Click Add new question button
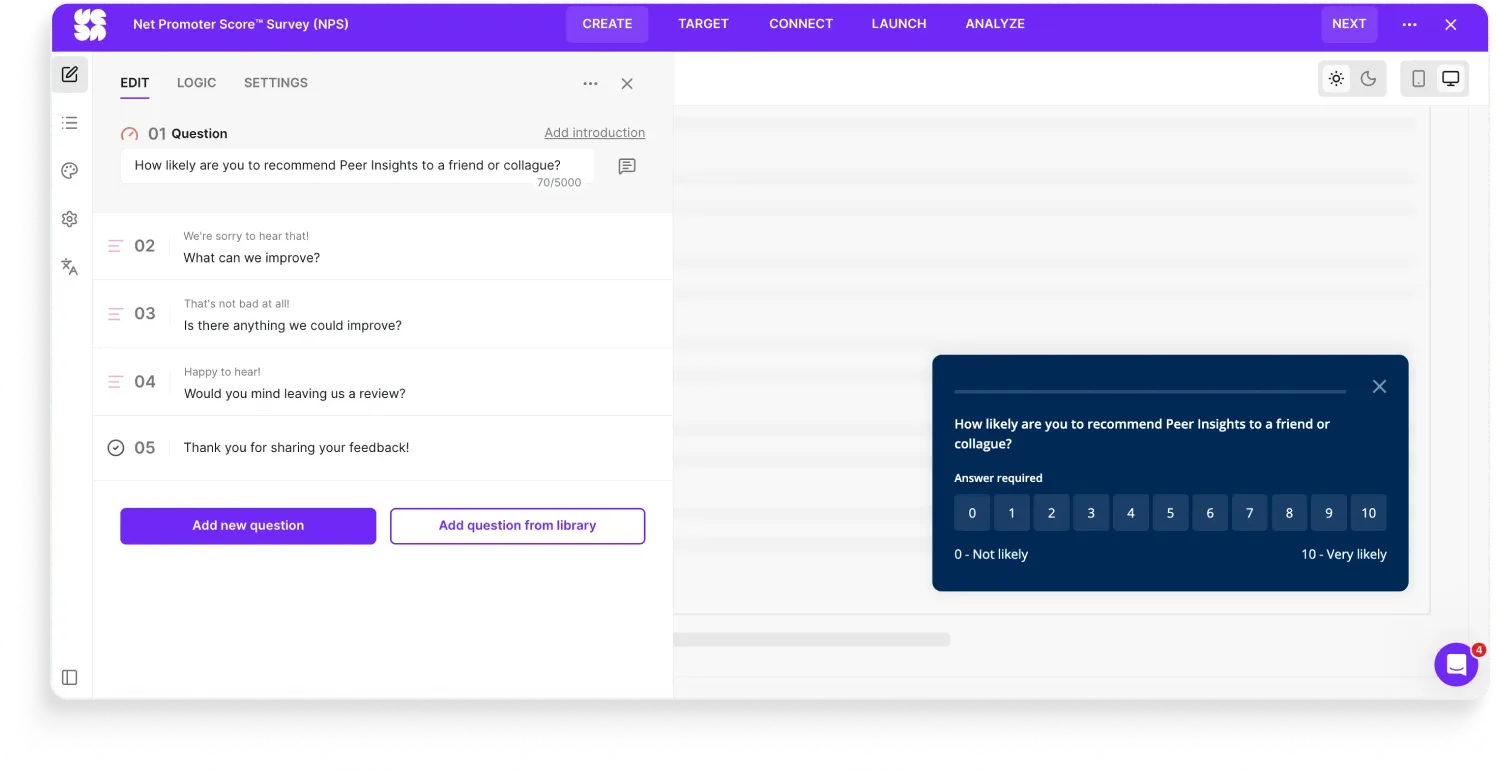 (248, 526)
